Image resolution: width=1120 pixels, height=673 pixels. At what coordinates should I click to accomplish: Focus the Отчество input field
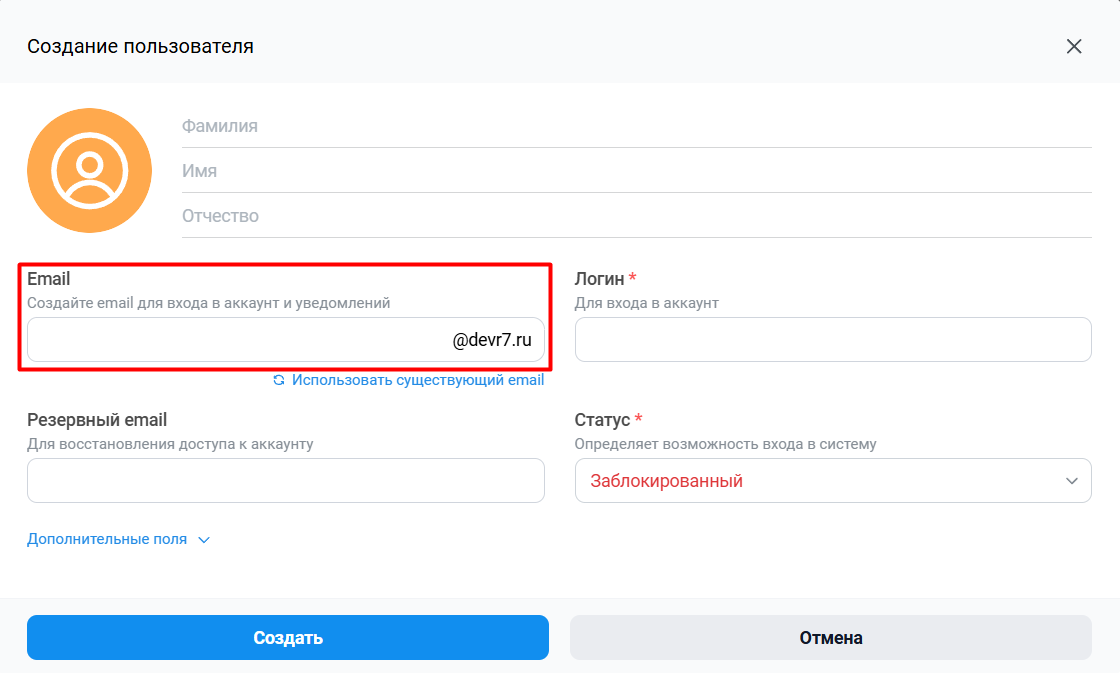pos(636,216)
